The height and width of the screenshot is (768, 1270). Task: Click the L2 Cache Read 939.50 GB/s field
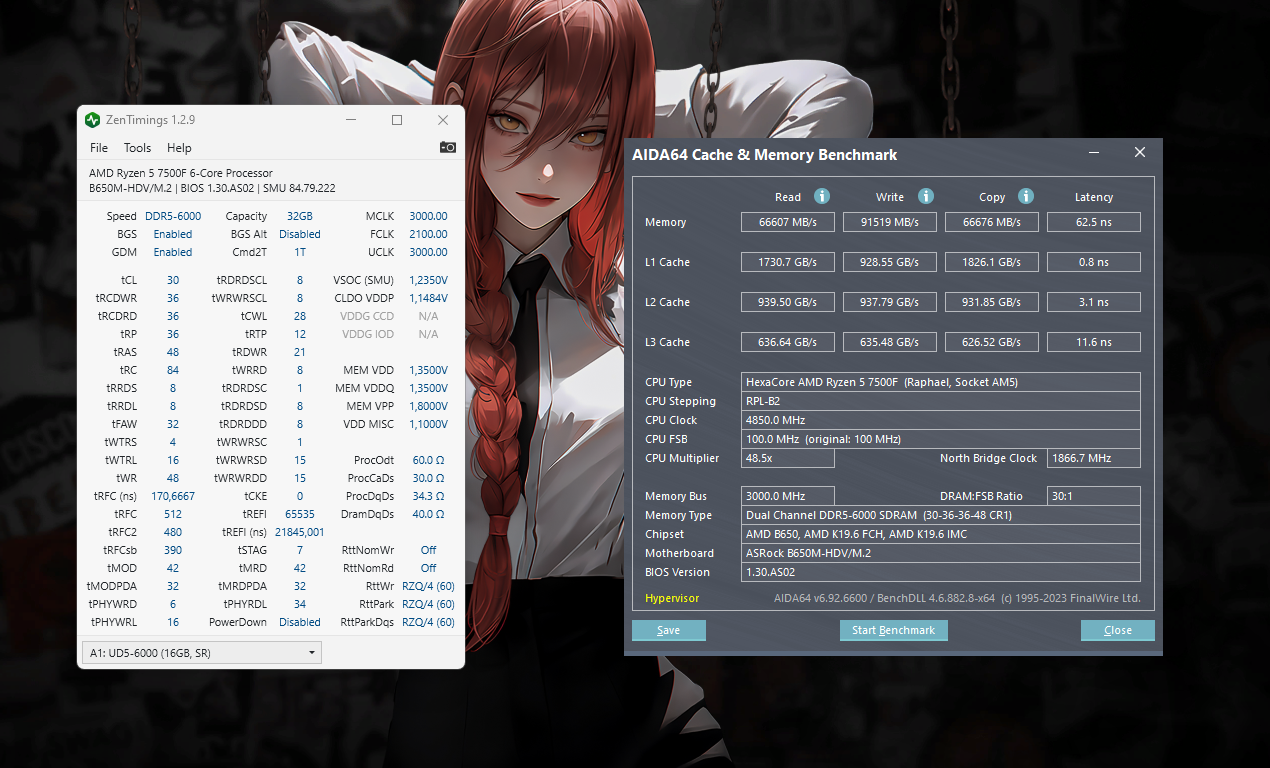[x=787, y=302]
